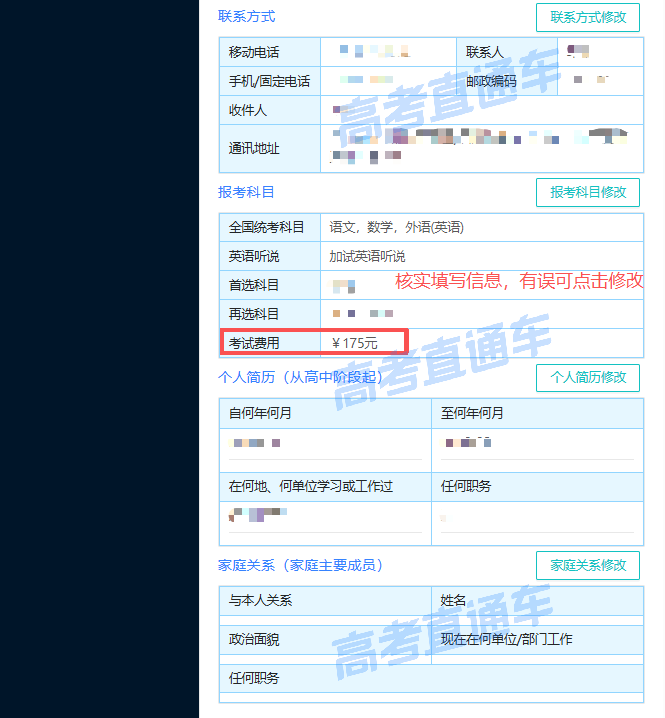Click the 至何年何月 column header
The height and width of the screenshot is (718, 665).
tap(537, 413)
